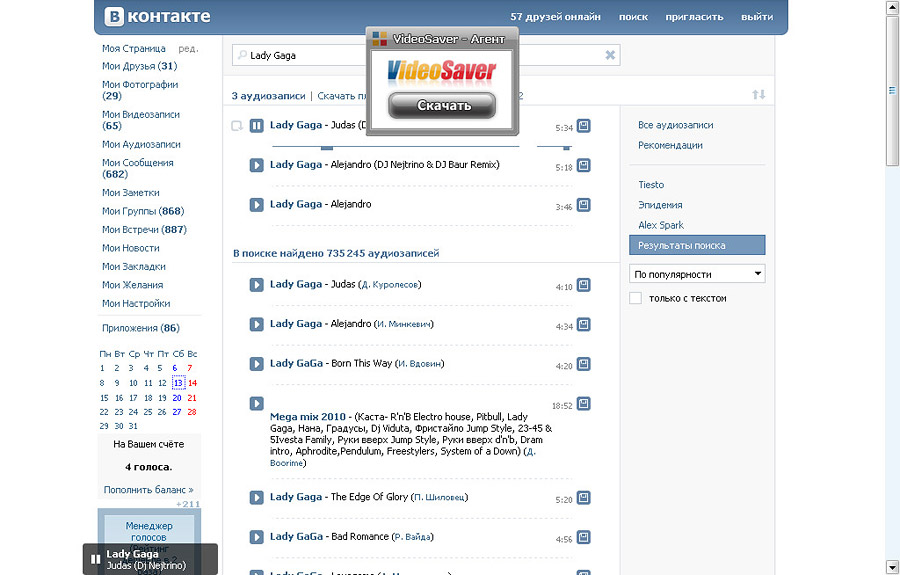Click the 'Пополнить баланс' link

[148, 490]
